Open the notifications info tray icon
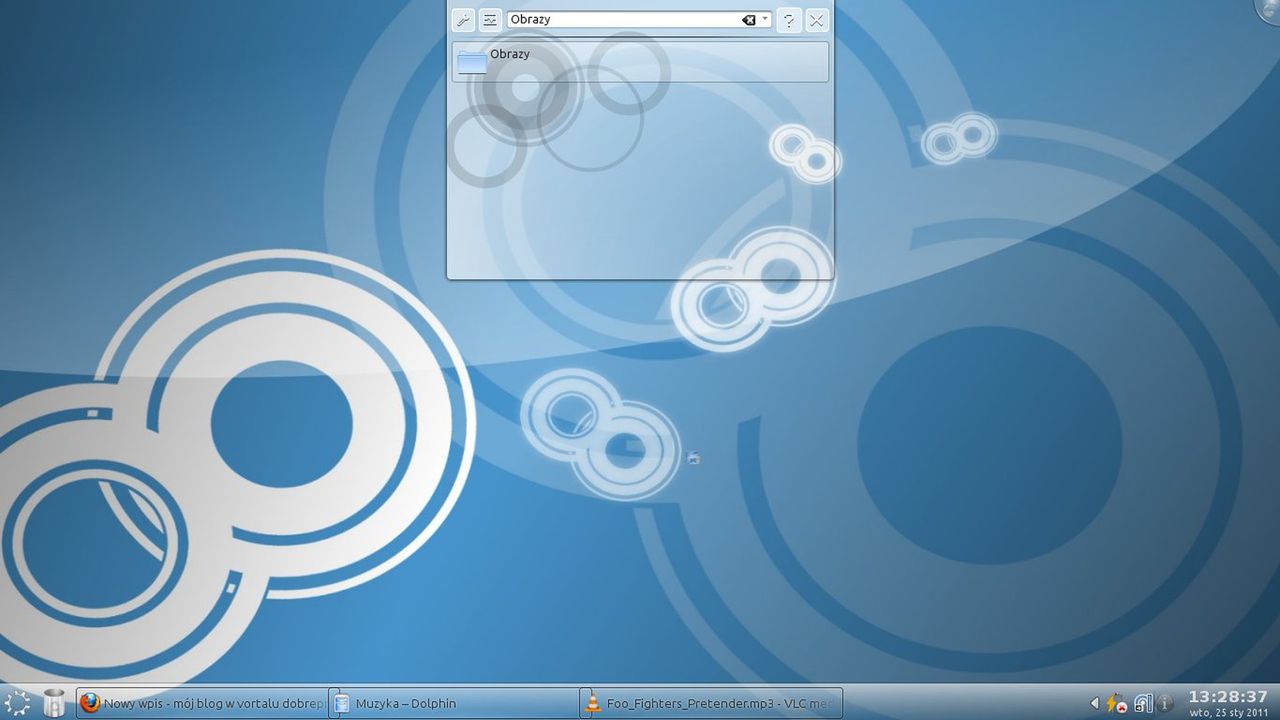The height and width of the screenshot is (720, 1280). (1165, 704)
